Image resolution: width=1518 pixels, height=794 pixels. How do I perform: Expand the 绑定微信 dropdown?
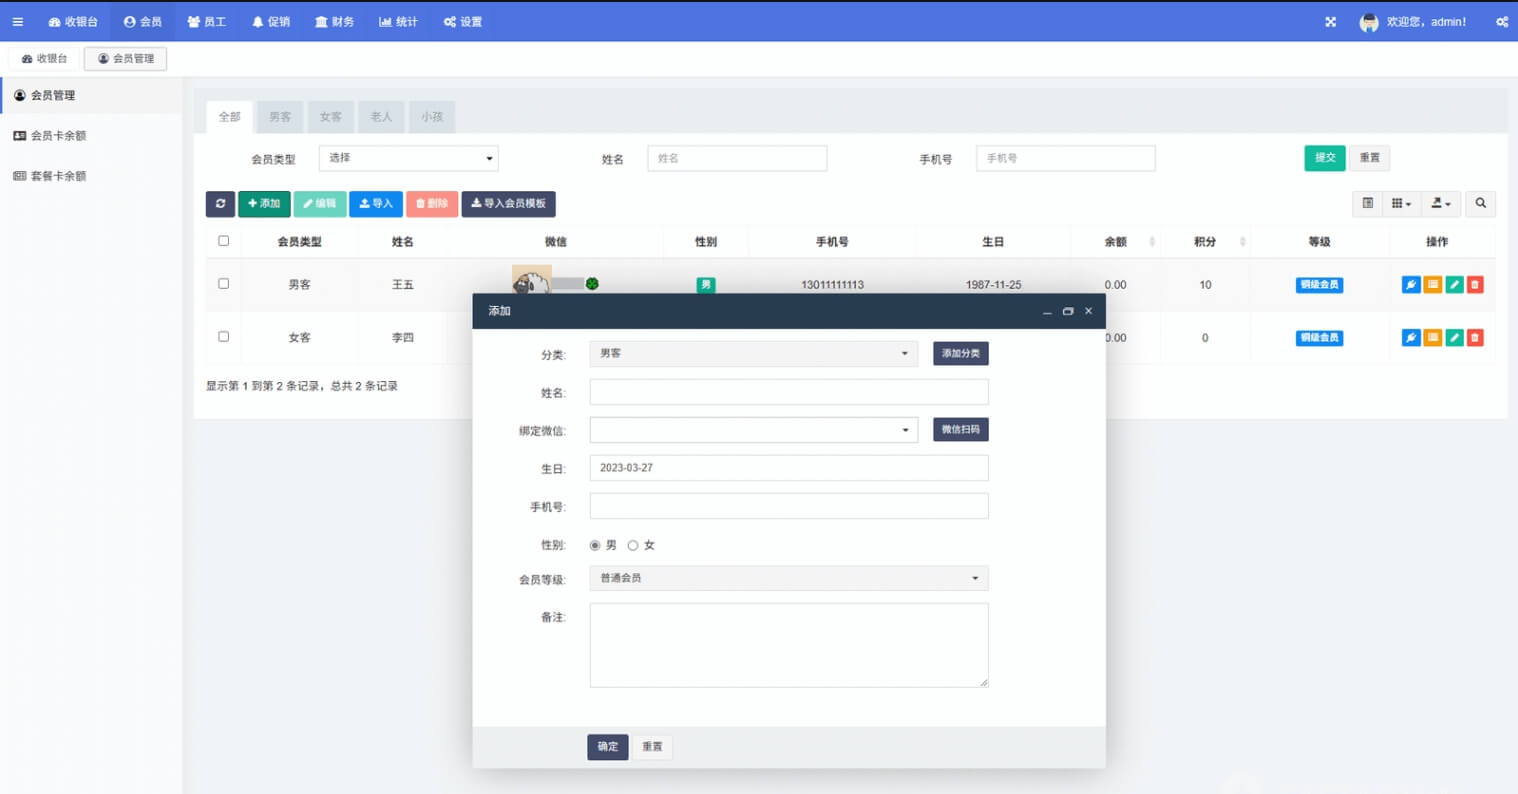pos(753,429)
